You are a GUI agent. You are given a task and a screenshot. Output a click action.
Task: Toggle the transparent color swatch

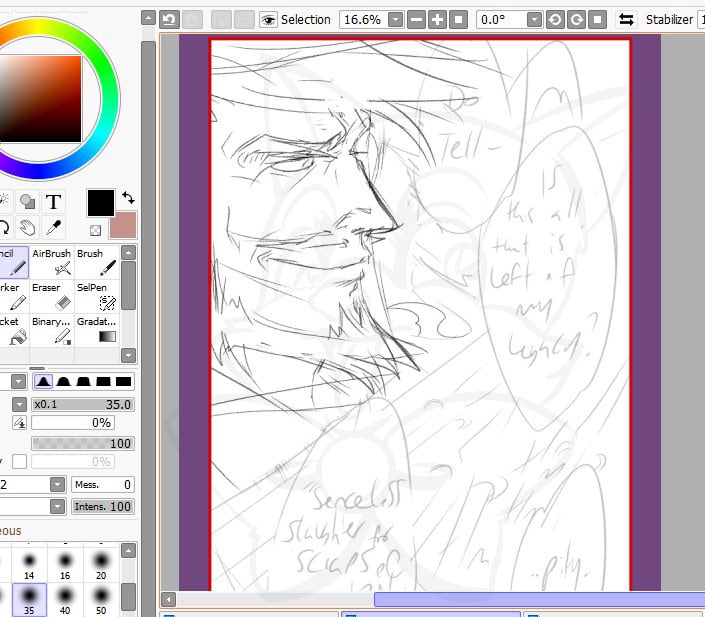(x=96, y=230)
